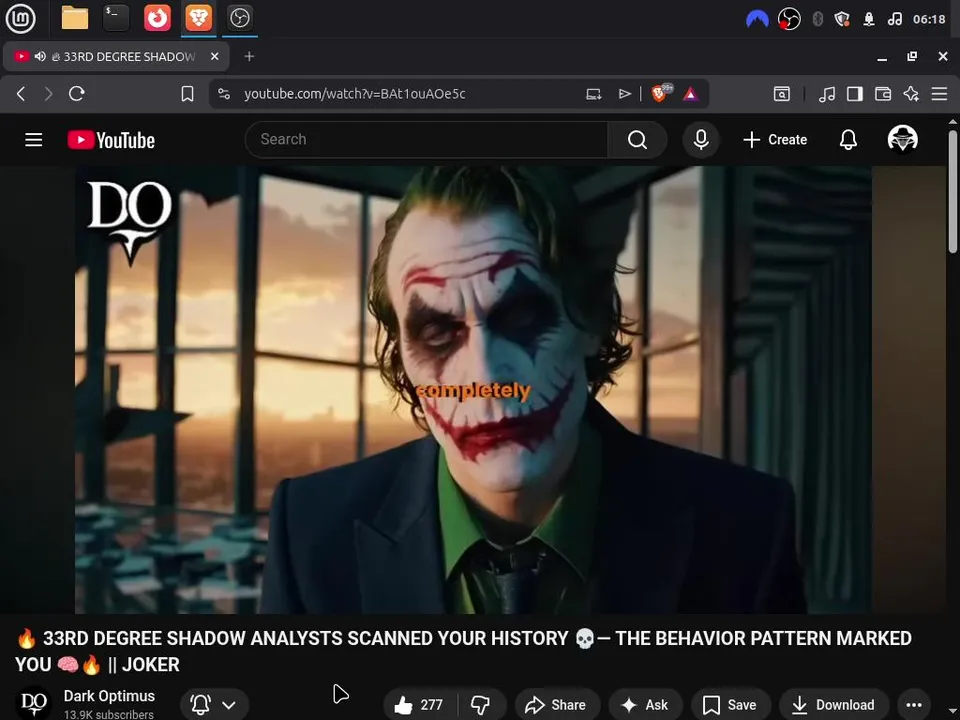Download this video
960x720 pixels.
(834, 705)
